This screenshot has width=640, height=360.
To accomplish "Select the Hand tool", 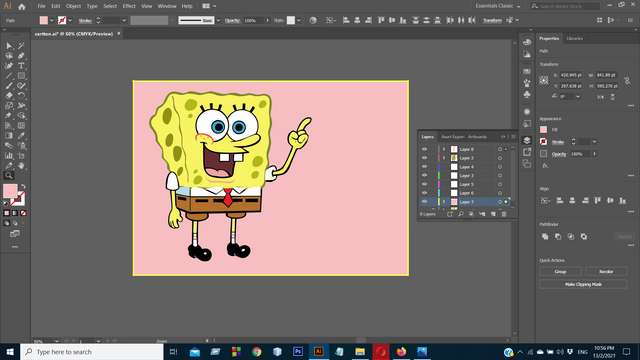I will pos(21,165).
